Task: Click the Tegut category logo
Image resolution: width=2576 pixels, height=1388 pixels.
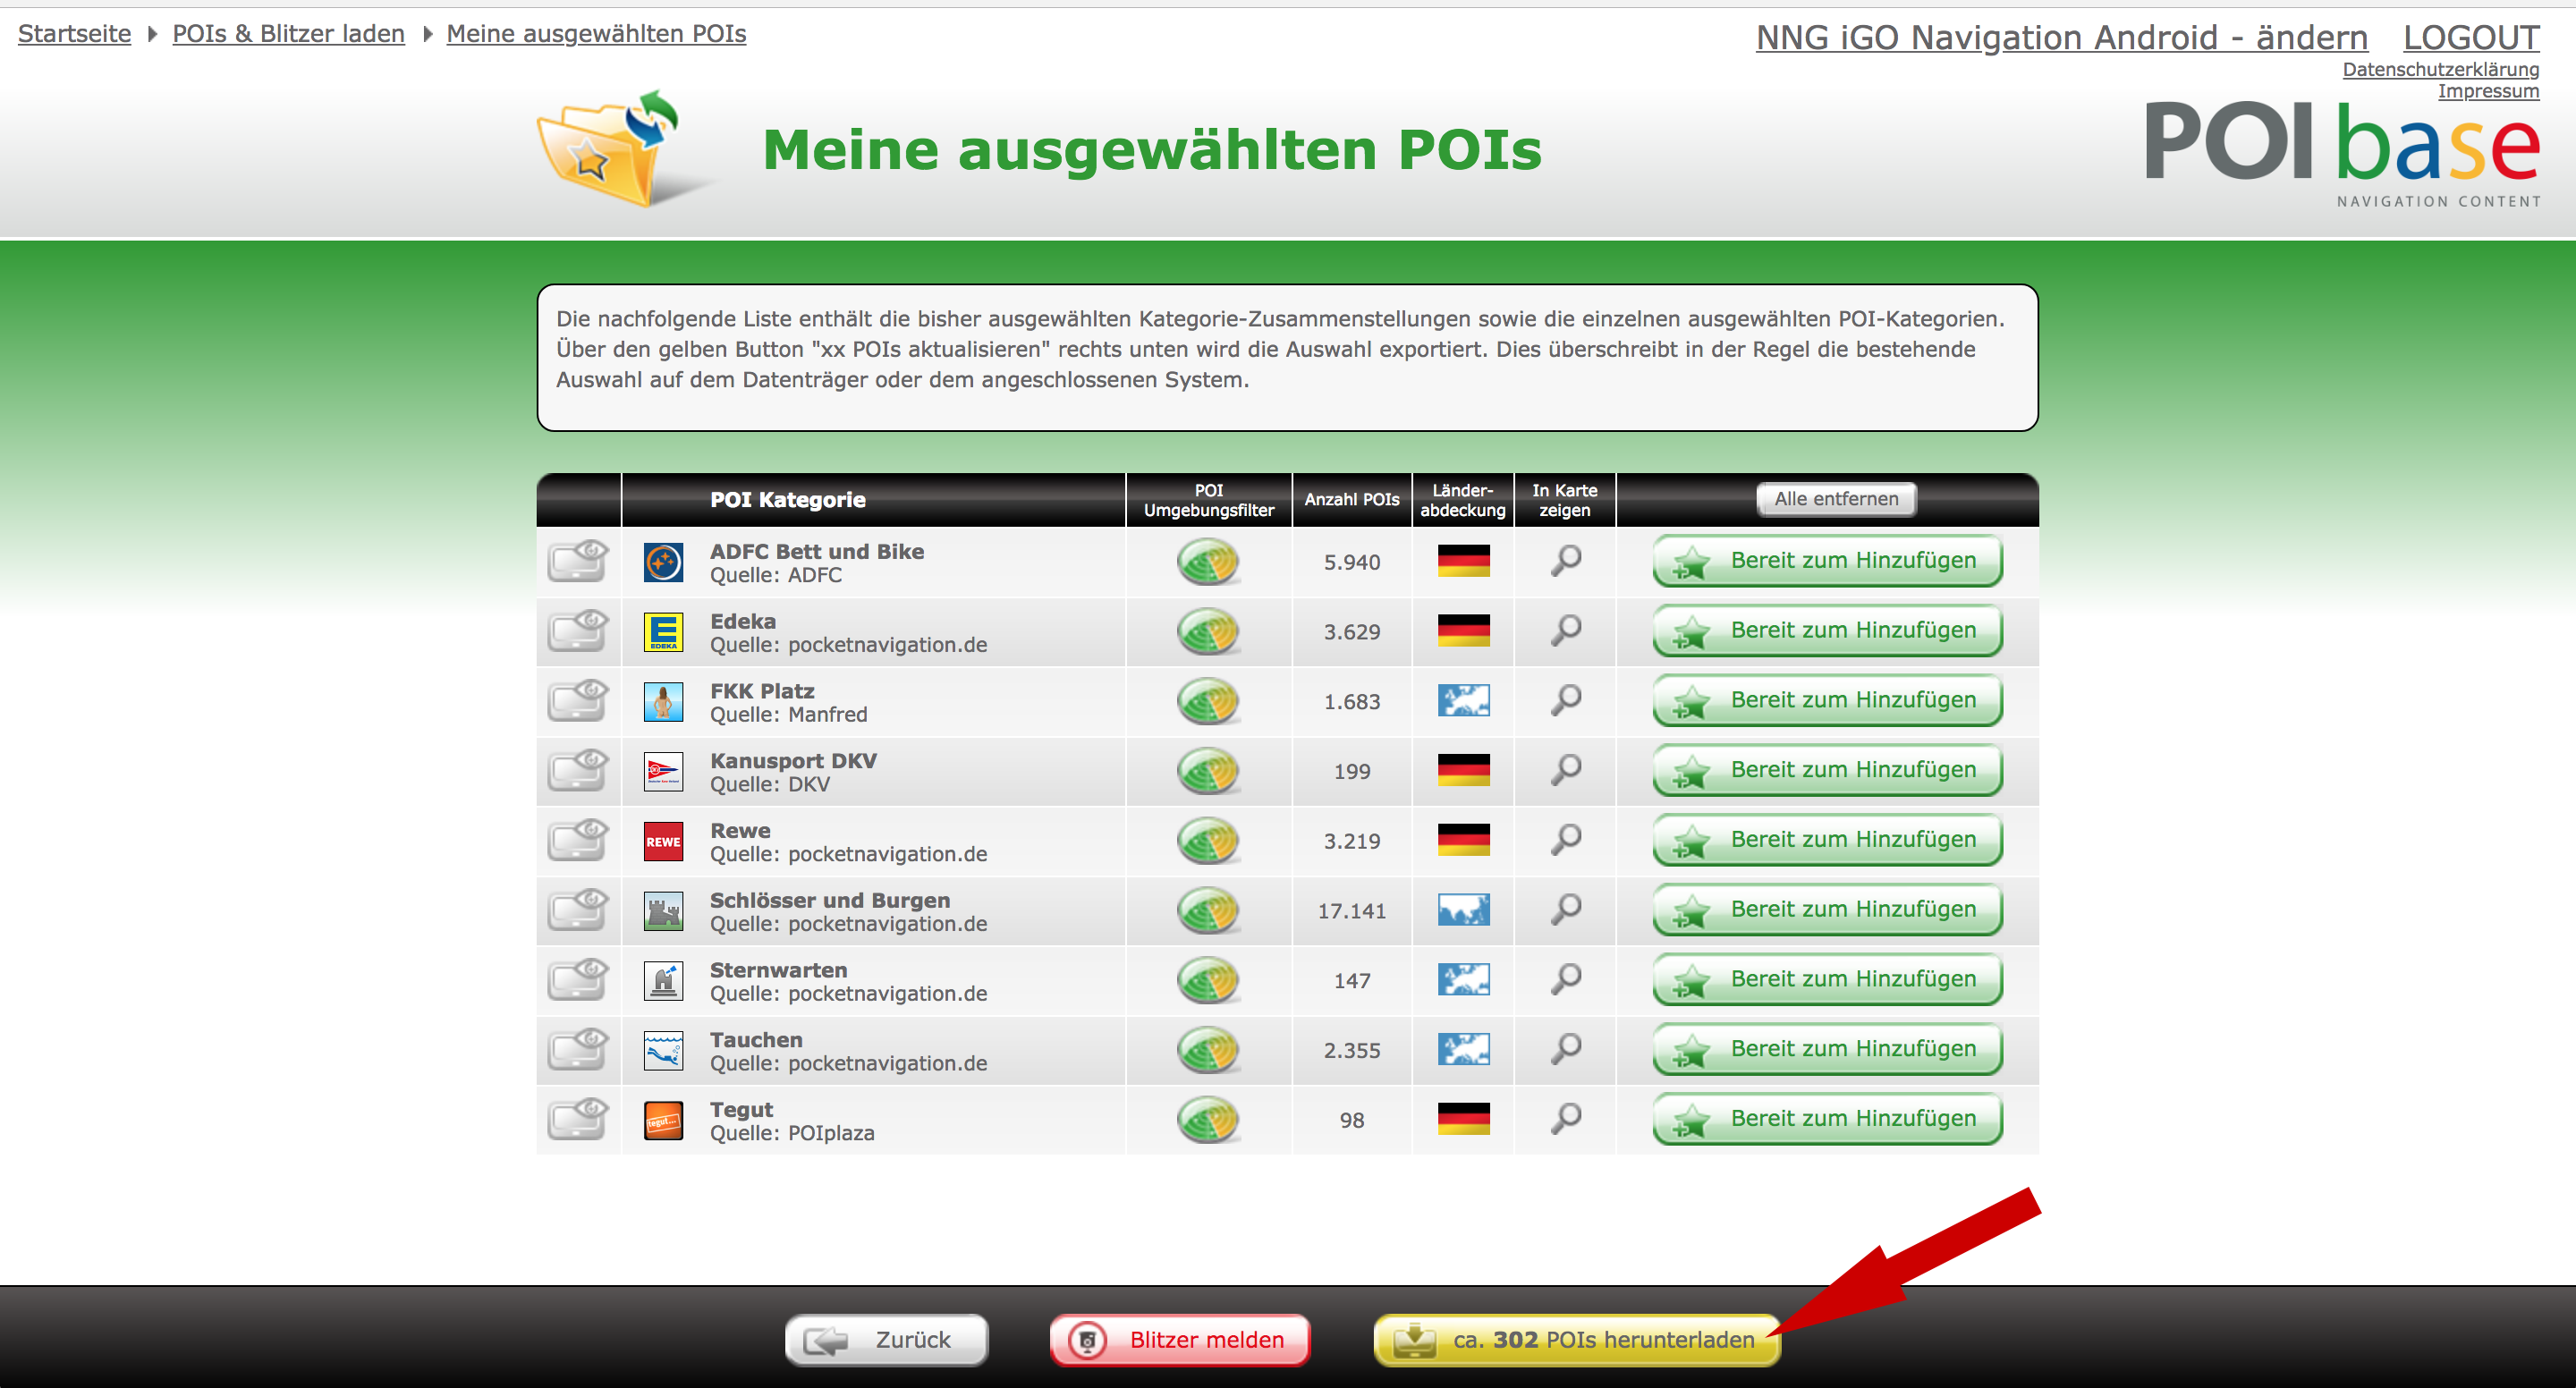Action: 663,1120
